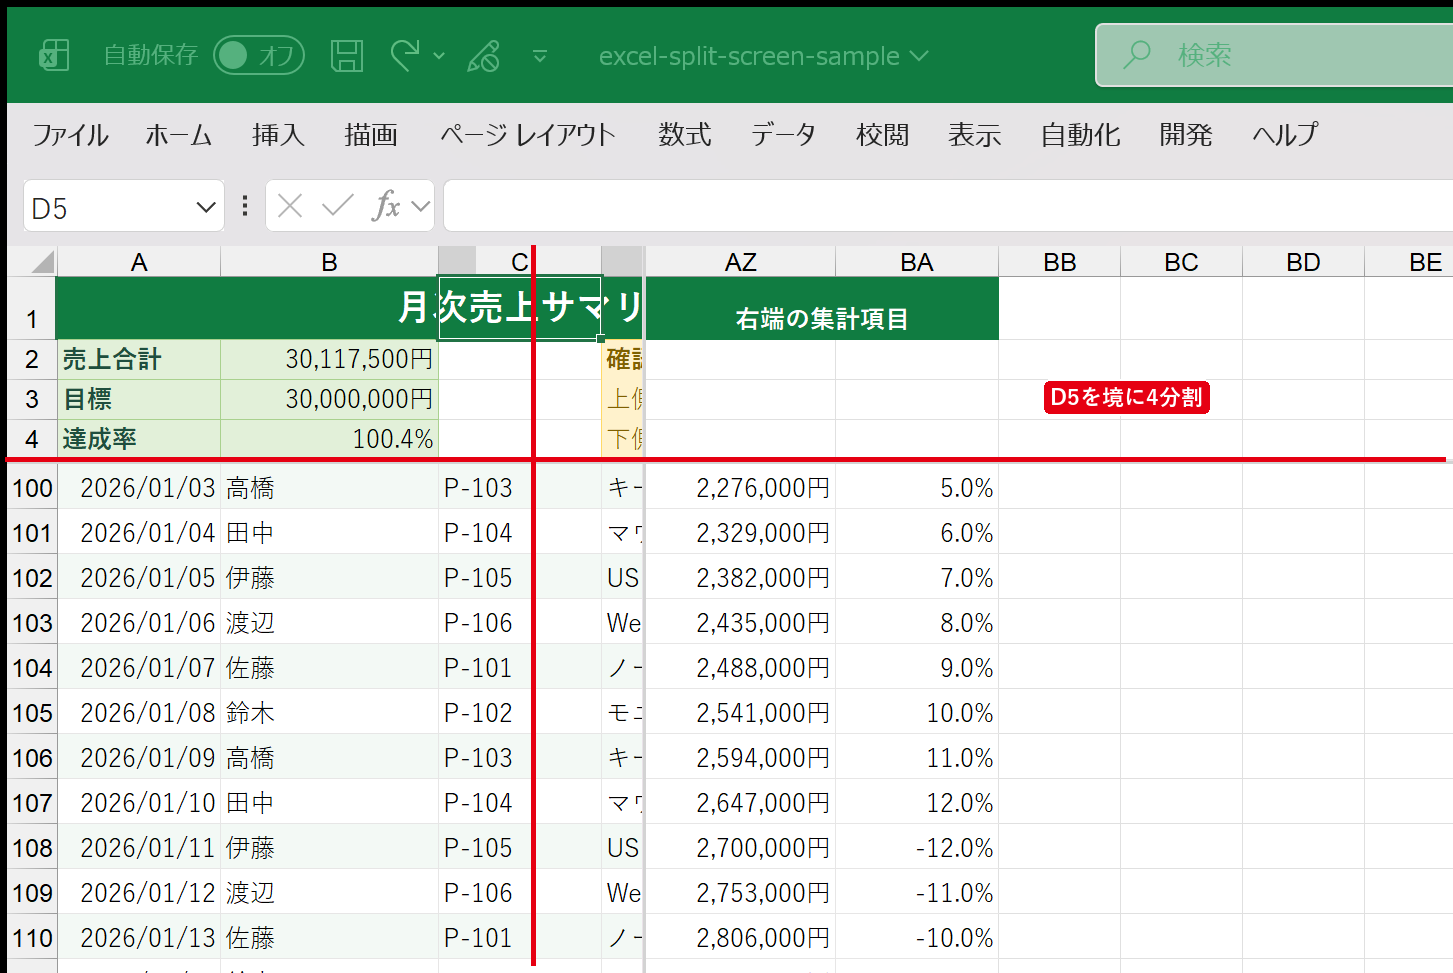Click the Enter checkmark formula icon
The height and width of the screenshot is (973, 1453).
pos(338,206)
